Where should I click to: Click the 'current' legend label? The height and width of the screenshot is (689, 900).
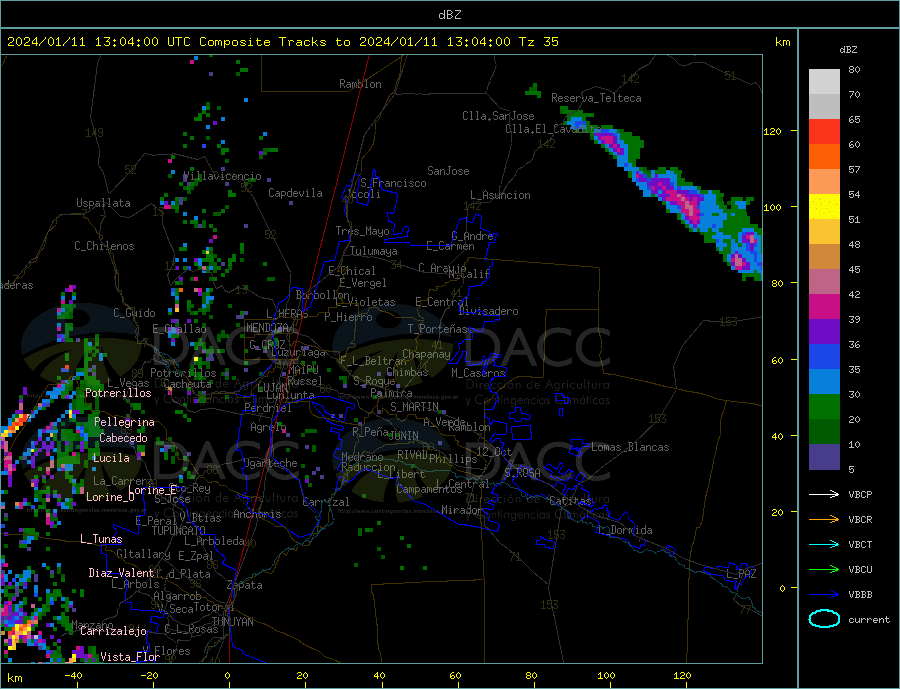click(x=869, y=620)
